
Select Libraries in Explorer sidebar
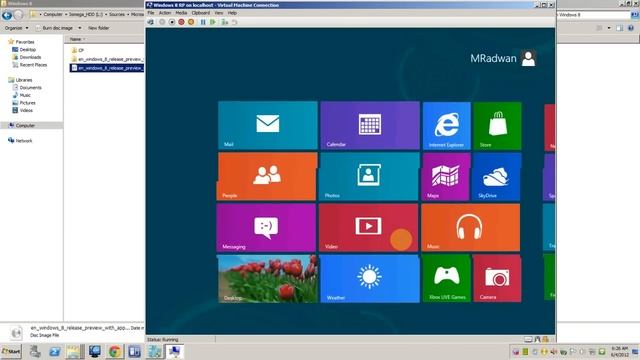pyautogui.click(x=20, y=80)
